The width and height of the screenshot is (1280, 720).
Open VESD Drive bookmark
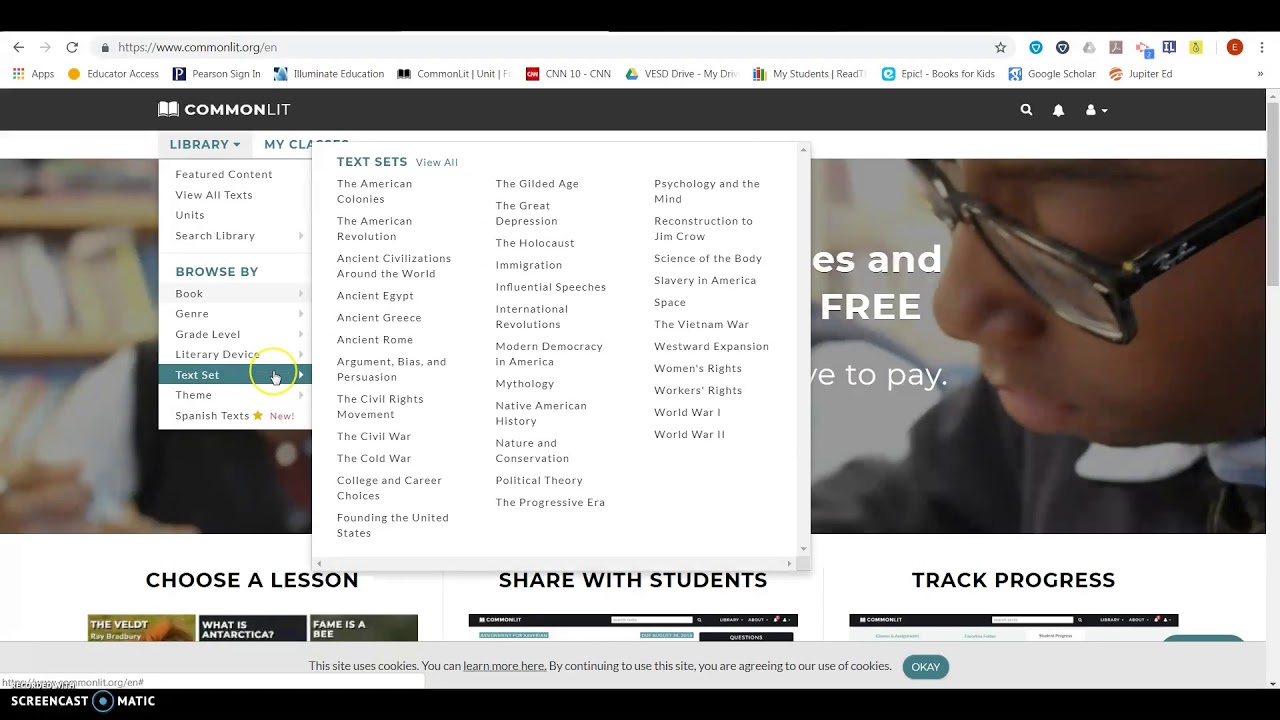point(681,74)
